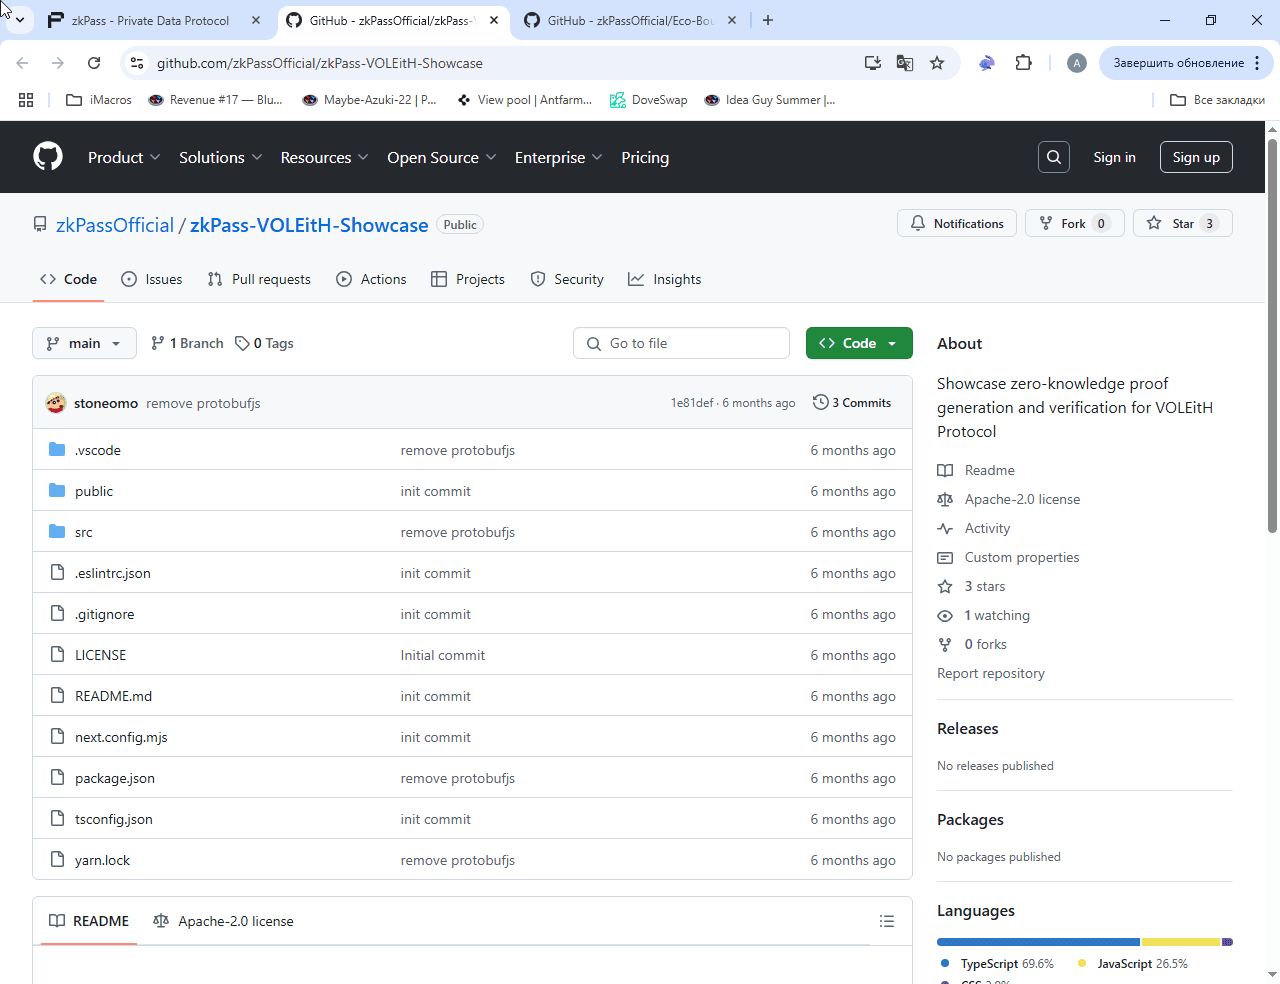
Task: Open .eslintrc.json file
Action: (113, 573)
